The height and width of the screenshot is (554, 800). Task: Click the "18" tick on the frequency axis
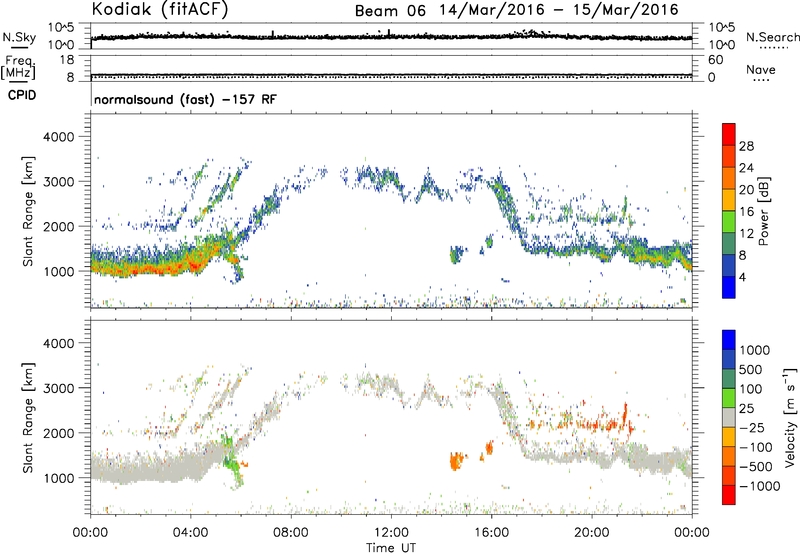pos(67,60)
